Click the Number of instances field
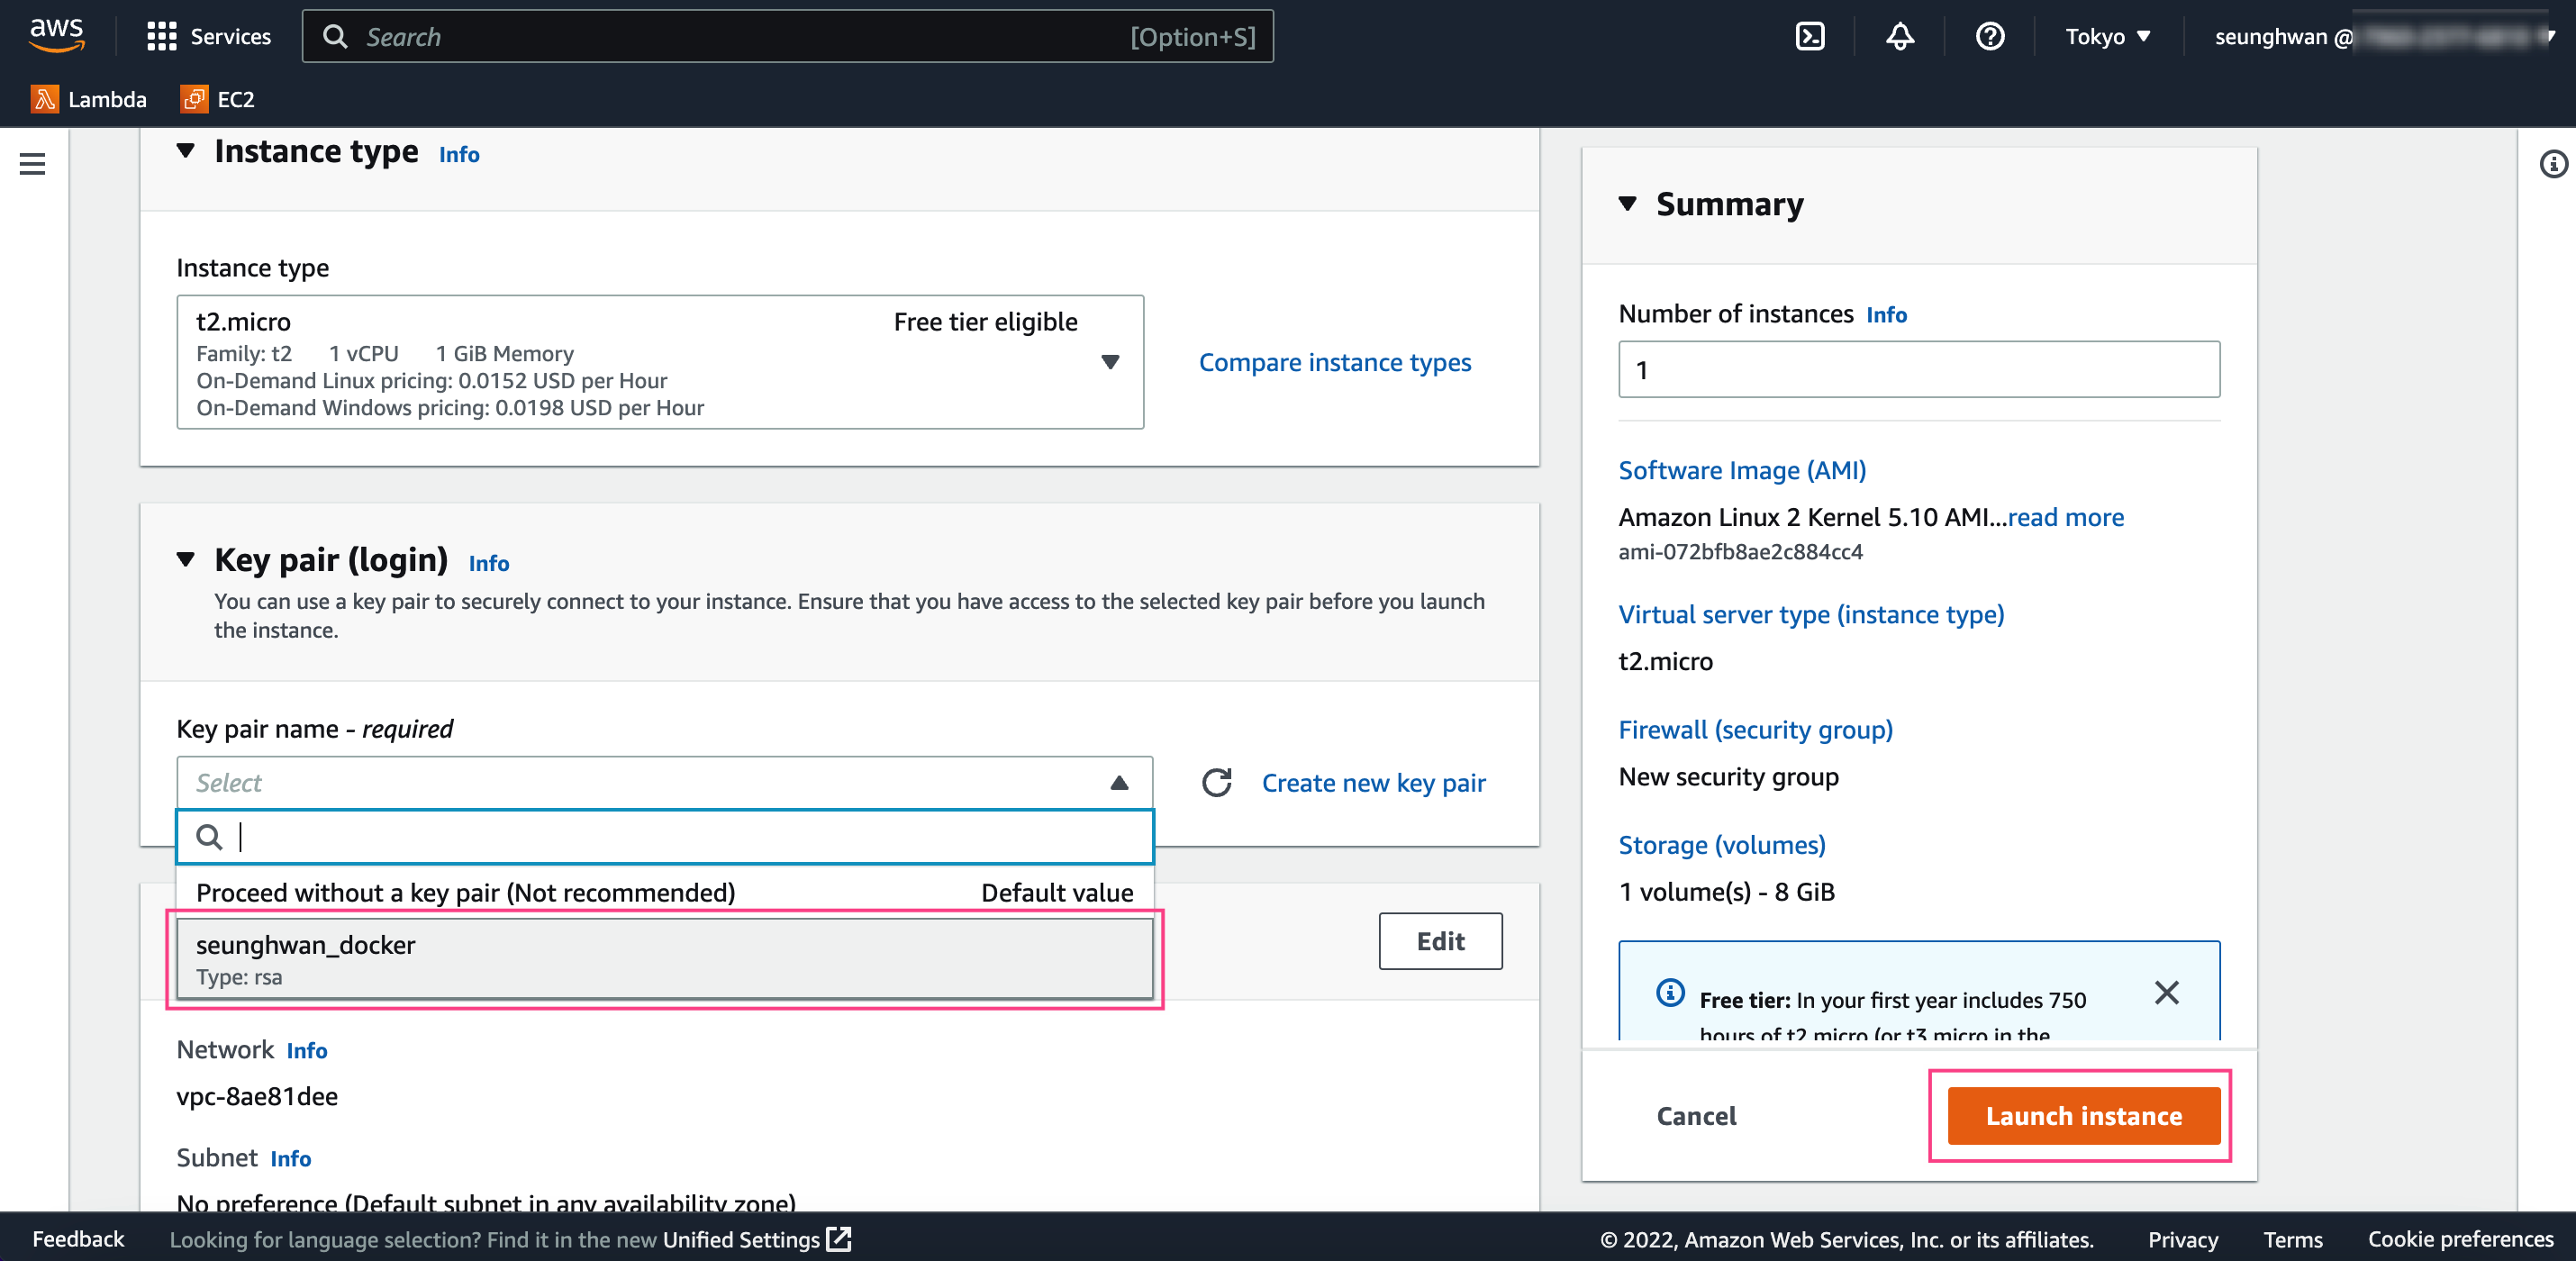 (1918, 370)
